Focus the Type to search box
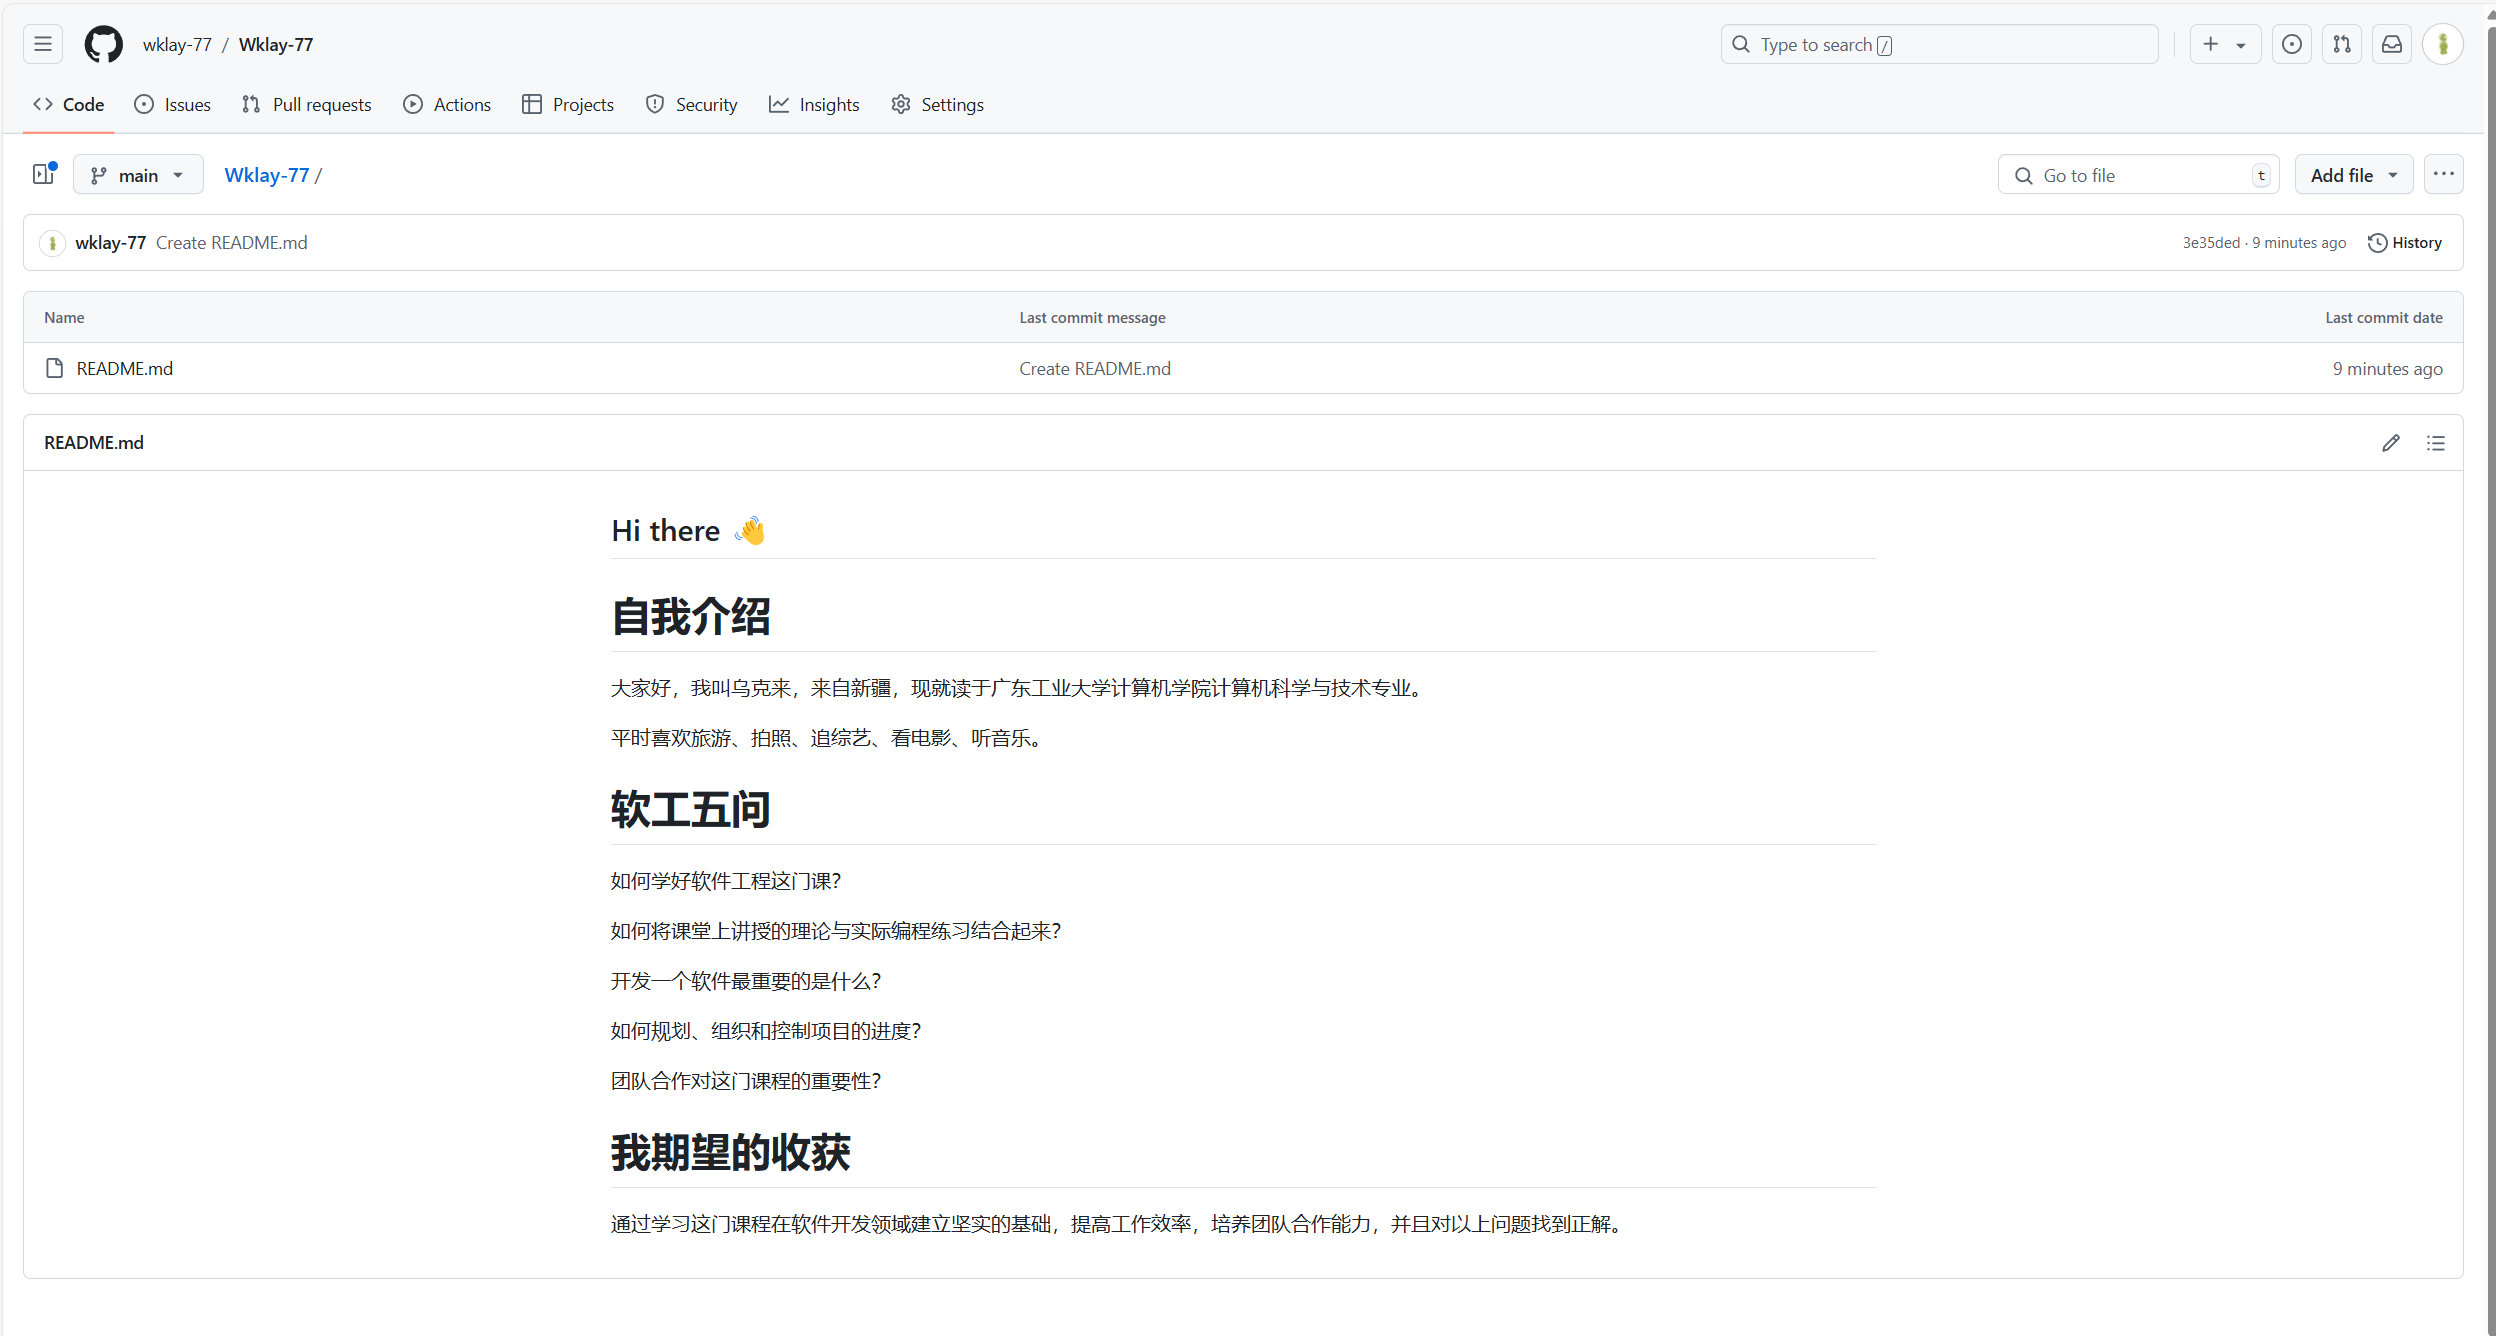The width and height of the screenshot is (2496, 1336). (x=1938, y=45)
